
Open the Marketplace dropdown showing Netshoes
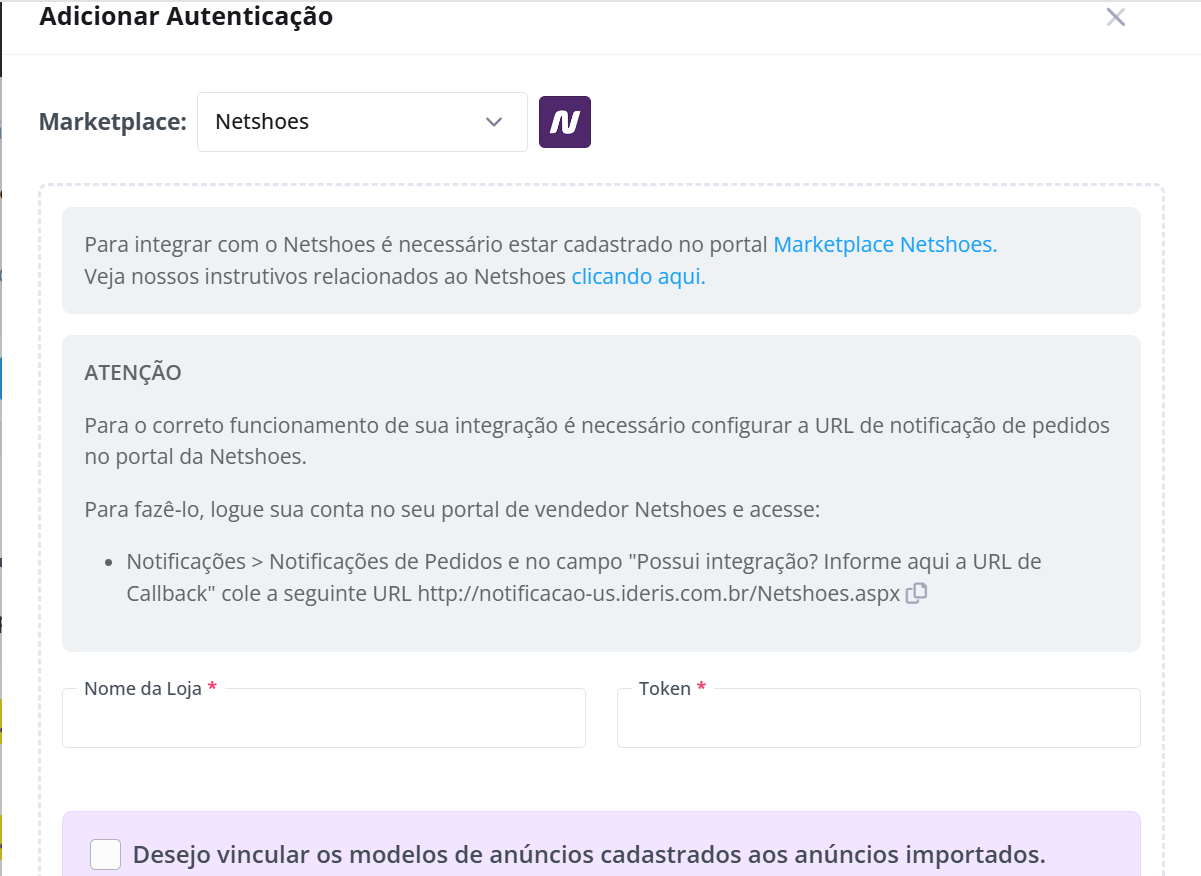[x=362, y=122]
